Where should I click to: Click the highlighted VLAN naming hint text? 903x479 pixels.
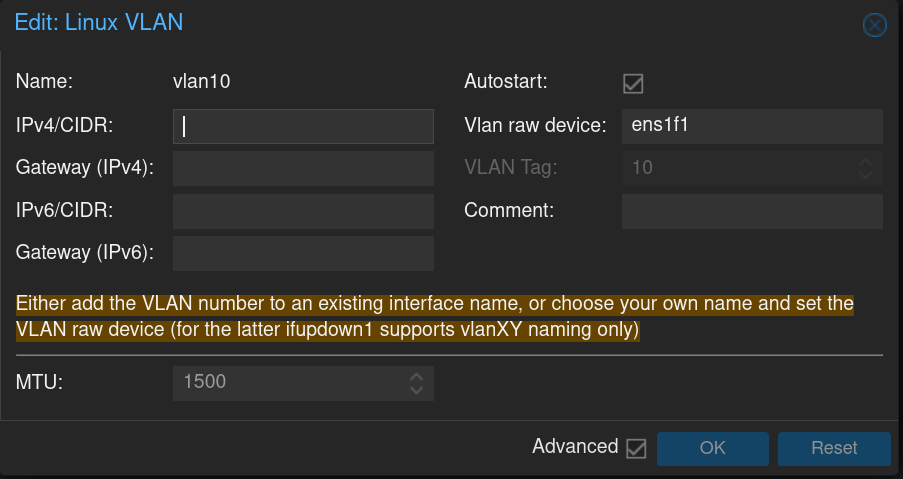click(x=434, y=316)
